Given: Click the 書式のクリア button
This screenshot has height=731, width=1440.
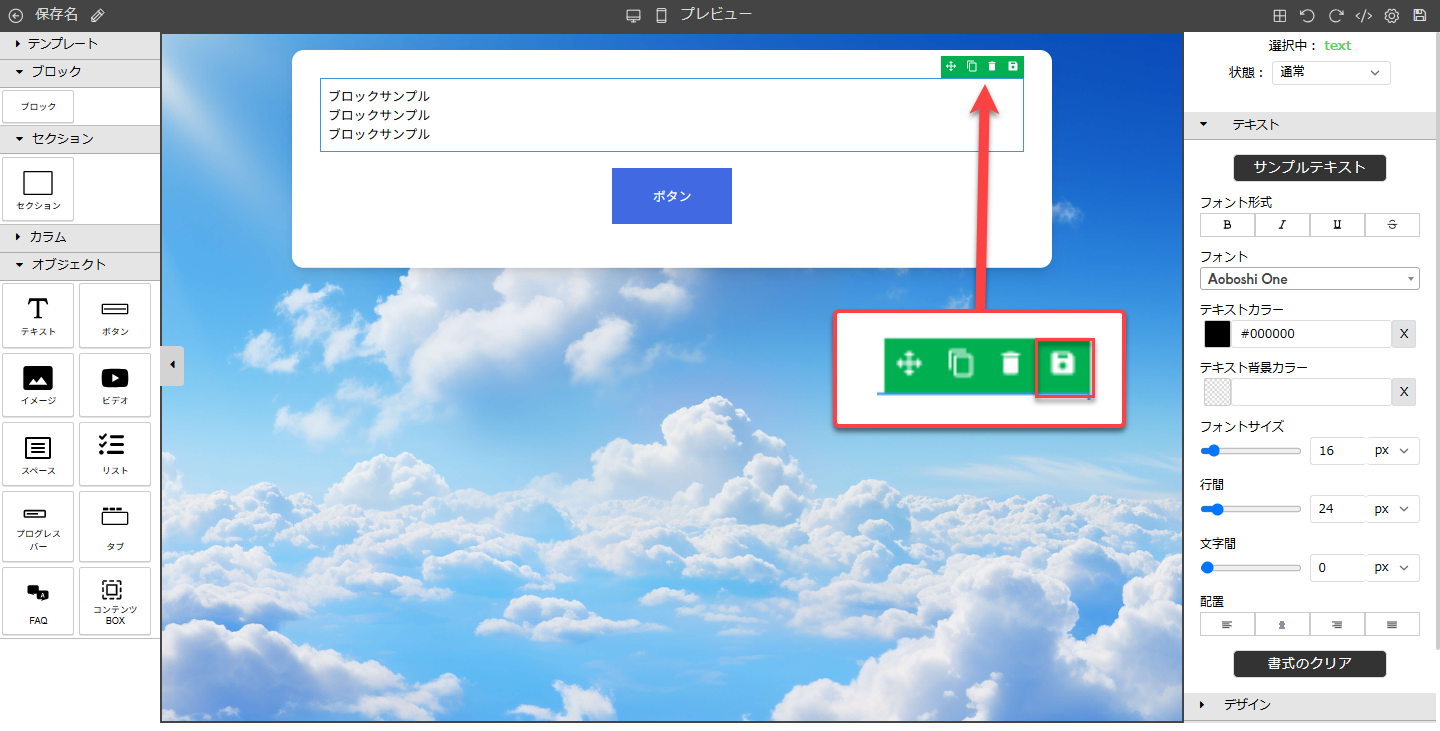Looking at the screenshot, I should click(x=1309, y=664).
